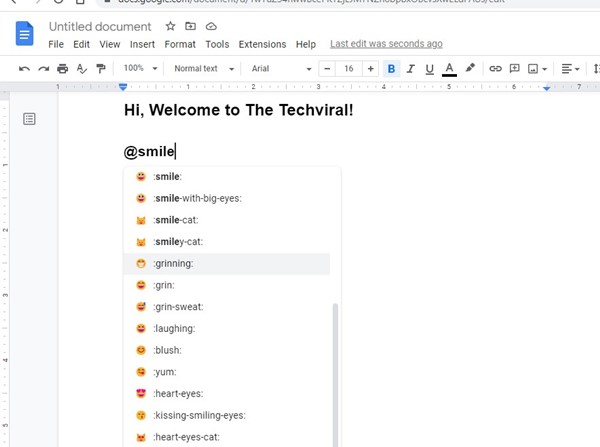Open text alignment options

click(x=570, y=69)
